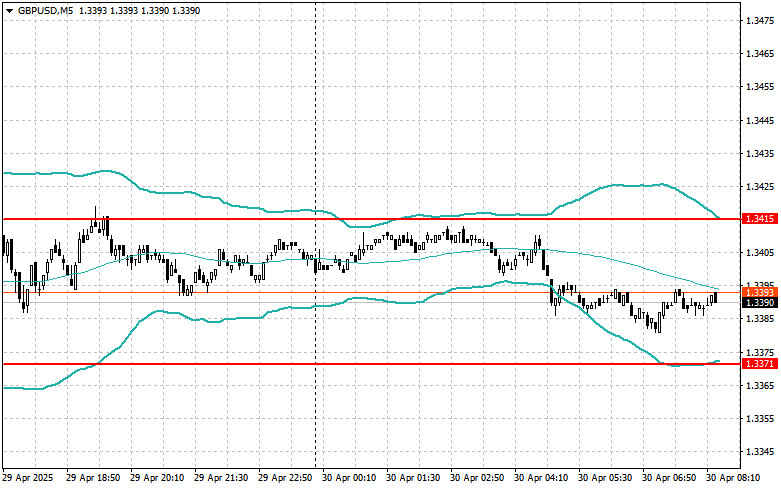
Task: Click the 1.3425 price scale value
Action: pos(760,187)
